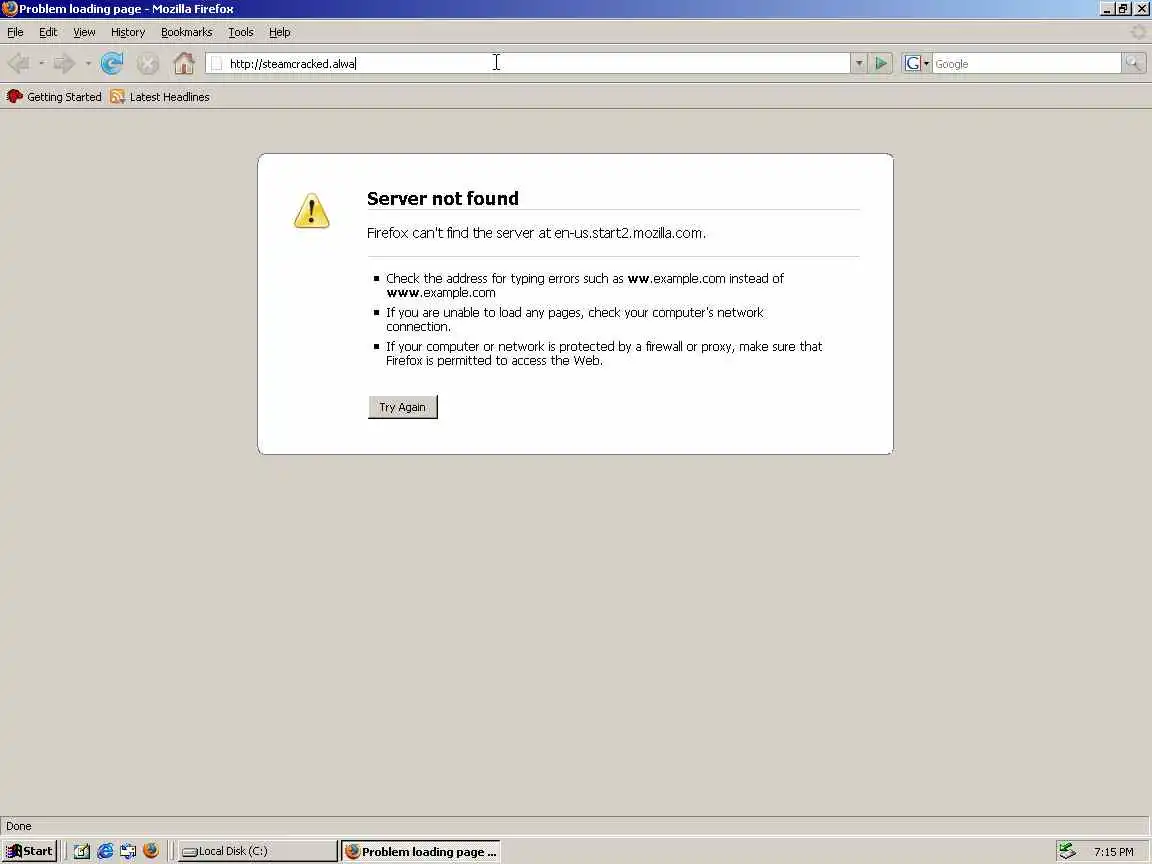Open the View menu
The height and width of the screenshot is (864, 1152).
84,32
